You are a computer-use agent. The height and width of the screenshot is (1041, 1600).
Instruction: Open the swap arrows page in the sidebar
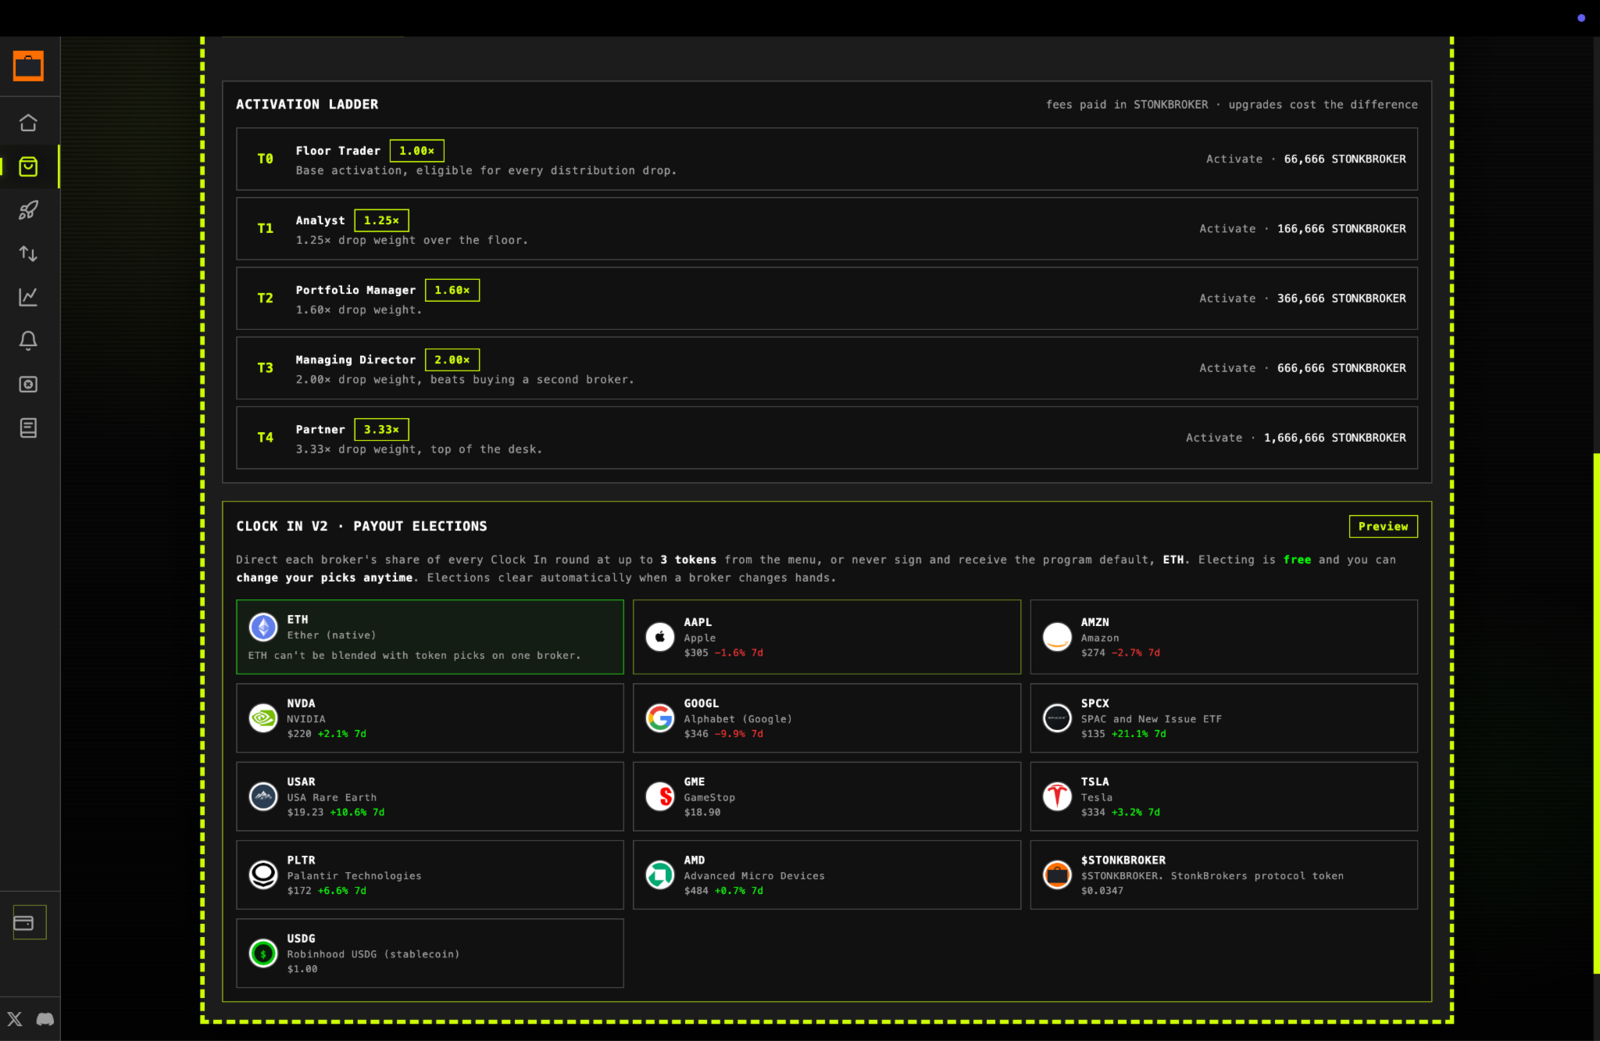(28, 254)
